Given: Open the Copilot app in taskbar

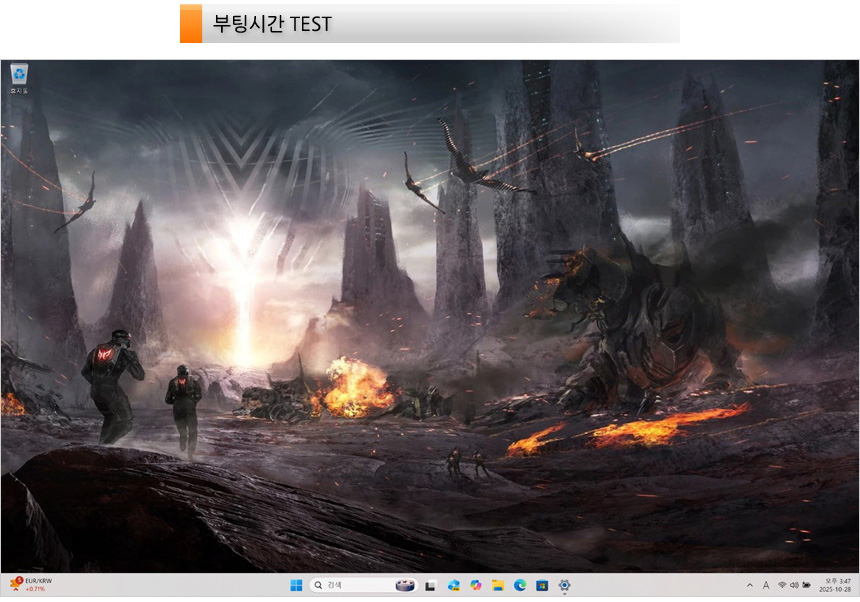Looking at the screenshot, I should click(x=475, y=585).
